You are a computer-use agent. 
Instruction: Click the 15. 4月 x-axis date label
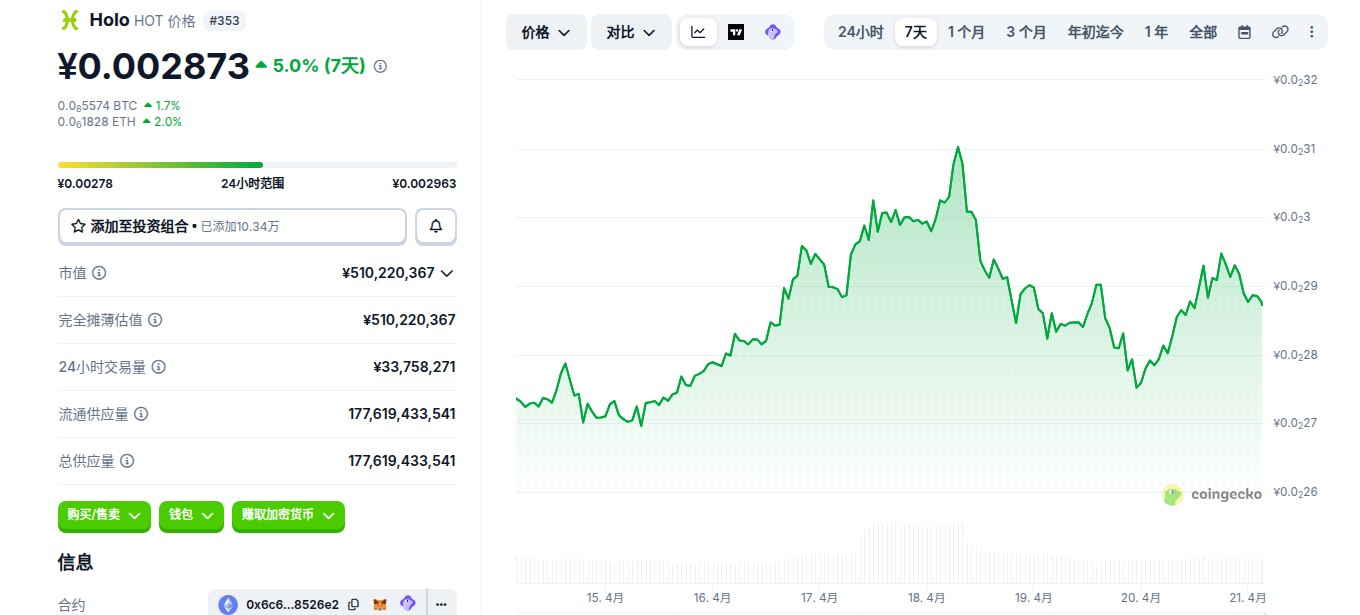point(605,598)
